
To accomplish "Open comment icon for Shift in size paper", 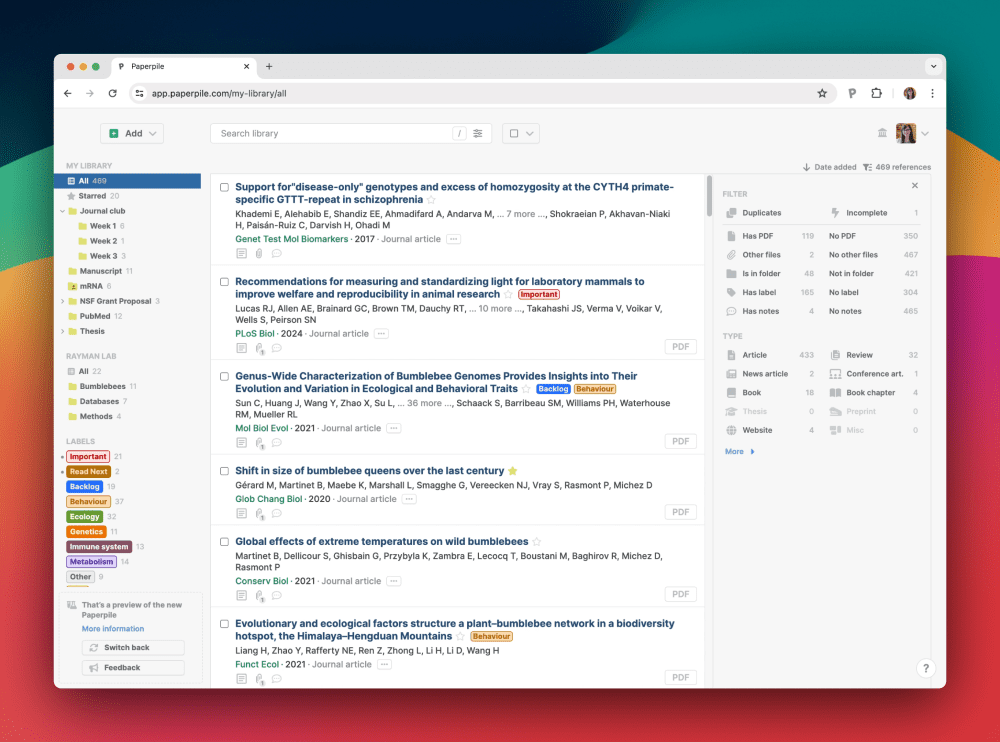I will (276, 514).
